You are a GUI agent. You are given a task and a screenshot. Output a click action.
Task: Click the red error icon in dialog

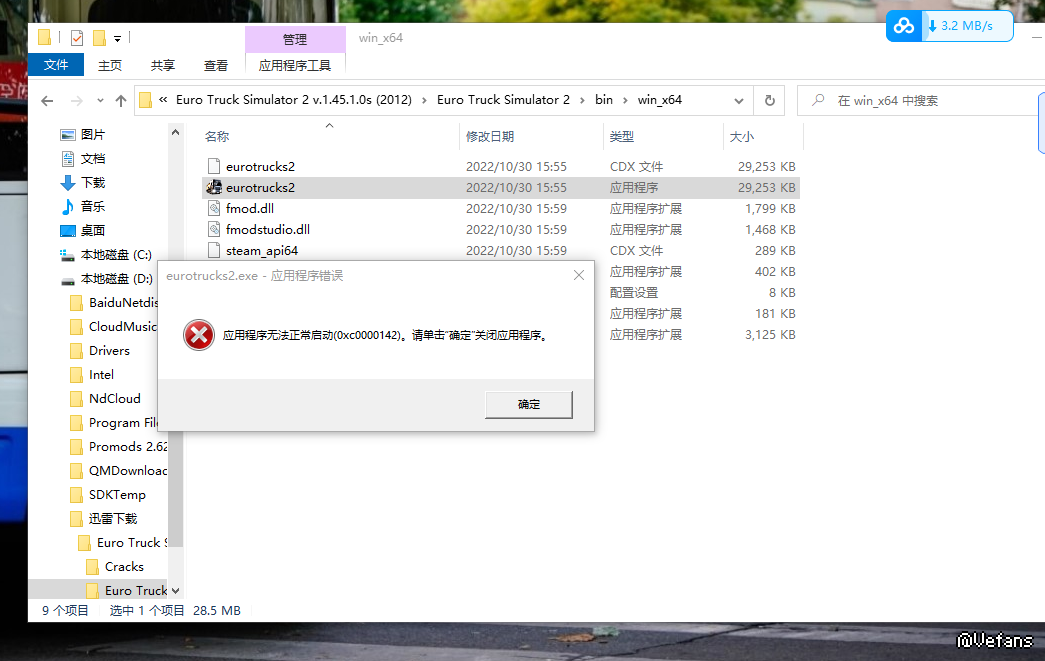199,334
